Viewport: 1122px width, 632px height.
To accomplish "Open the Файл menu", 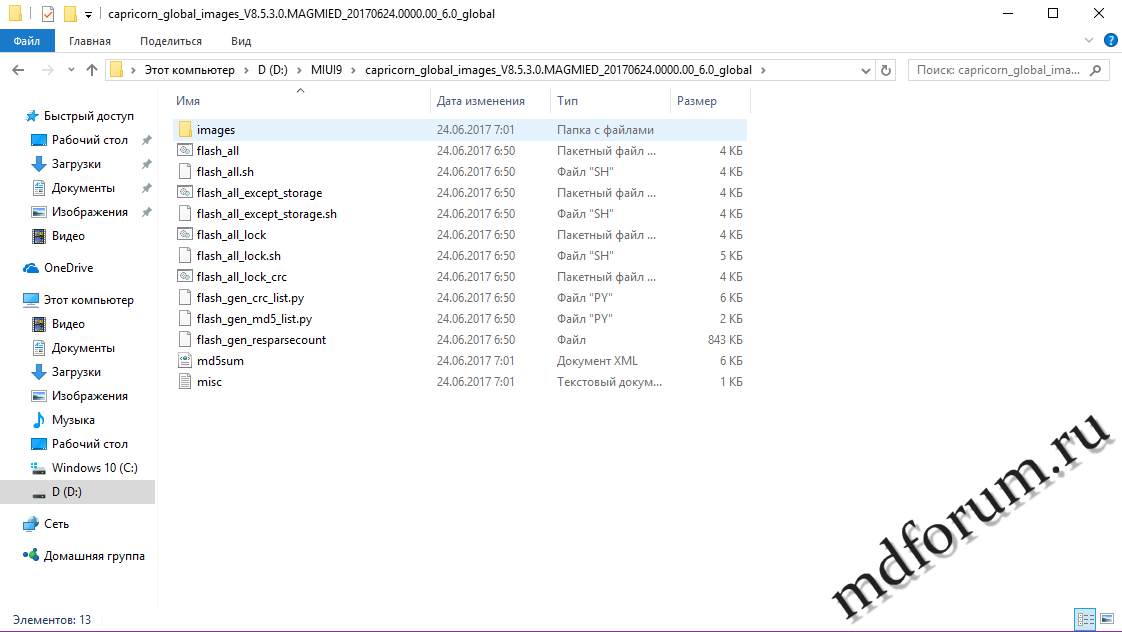I will pyautogui.click(x=27, y=41).
